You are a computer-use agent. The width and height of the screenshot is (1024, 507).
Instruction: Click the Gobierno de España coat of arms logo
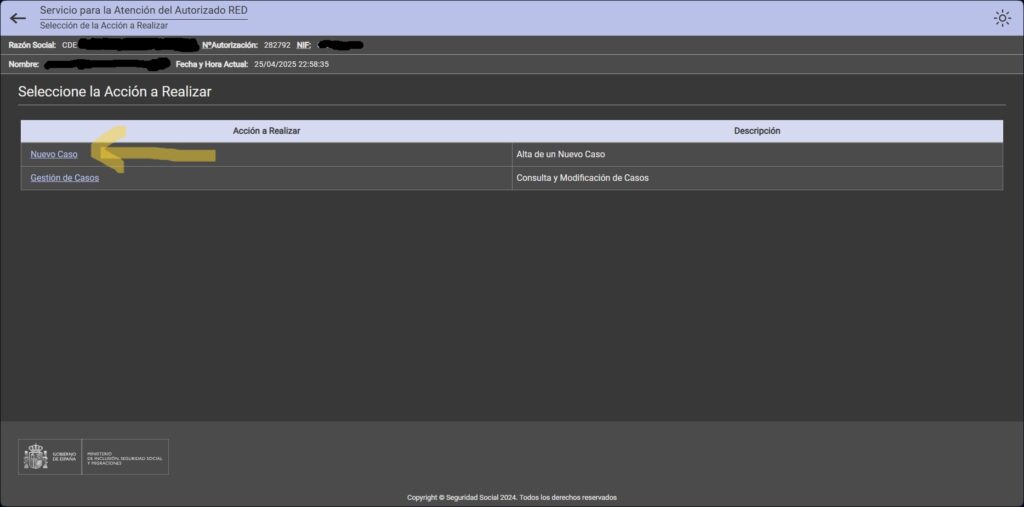pos(36,458)
